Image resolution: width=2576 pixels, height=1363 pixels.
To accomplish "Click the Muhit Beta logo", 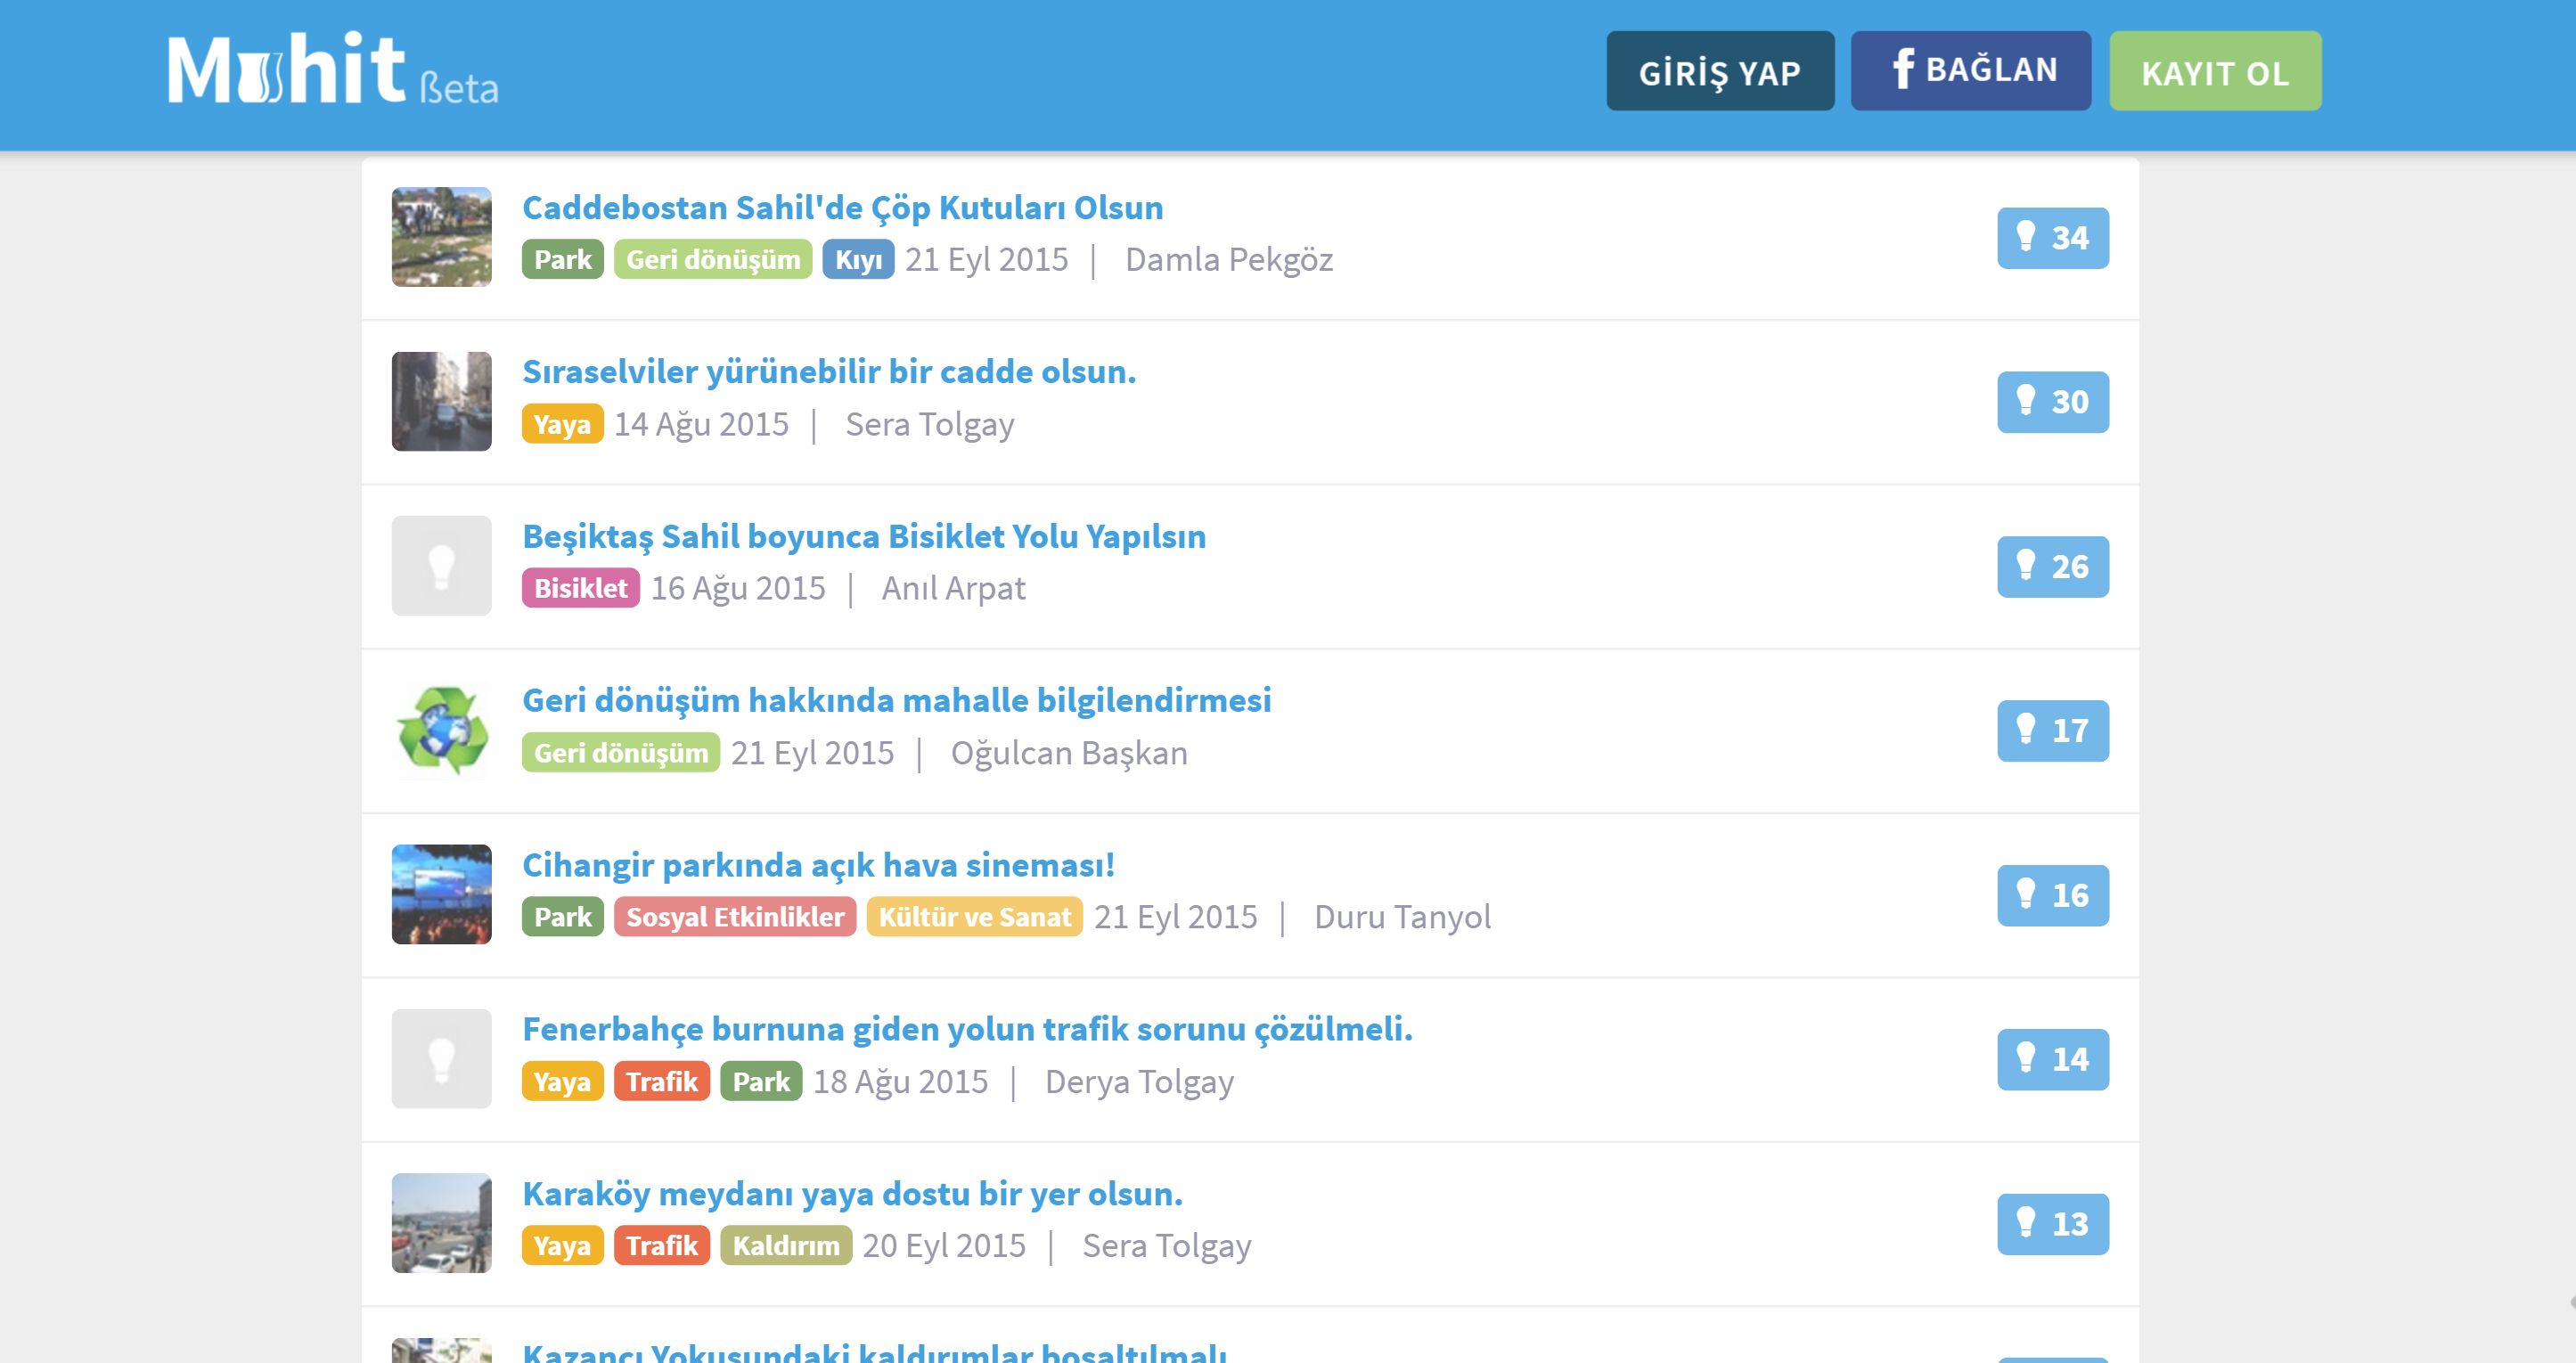I will (332, 70).
